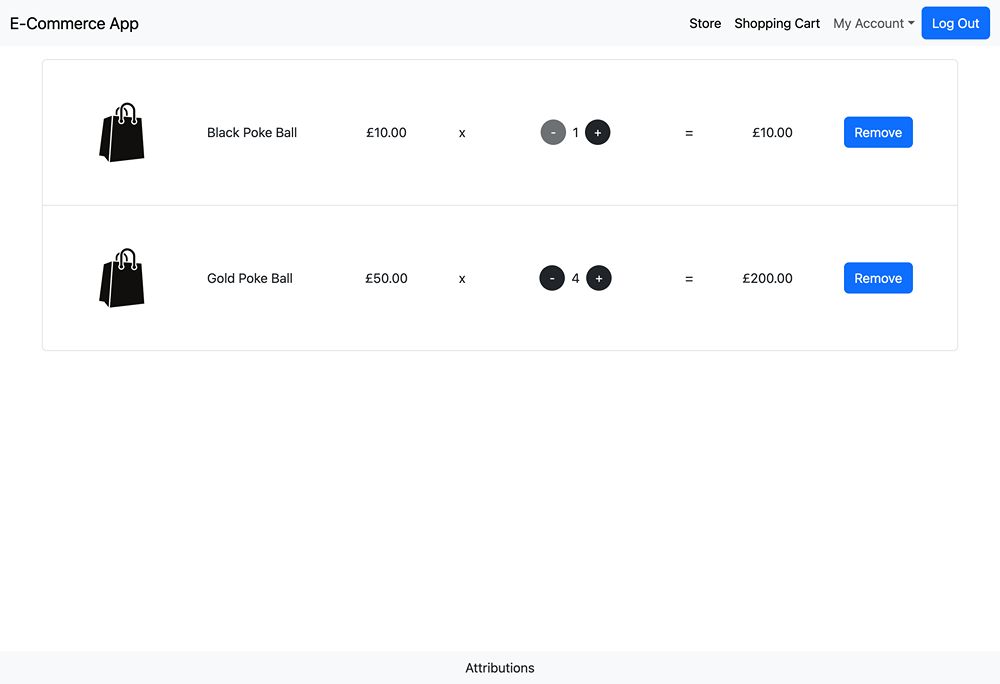Viewport: 1000px width, 684px height.
Task: Decrease Black Poke Ball quantity with minus
Action: click(x=553, y=132)
